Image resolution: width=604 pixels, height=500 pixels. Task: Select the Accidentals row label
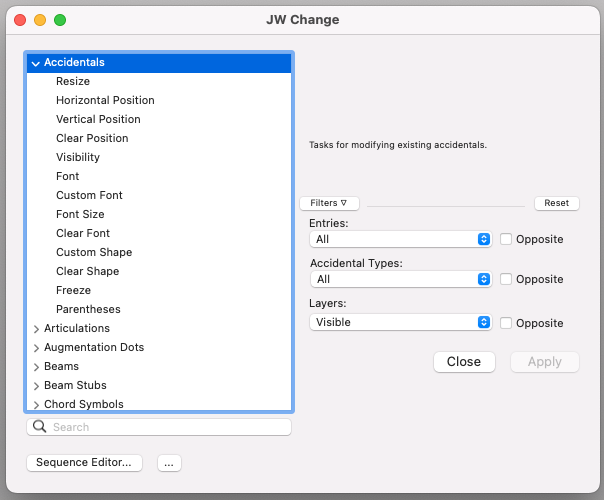tap(74, 62)
